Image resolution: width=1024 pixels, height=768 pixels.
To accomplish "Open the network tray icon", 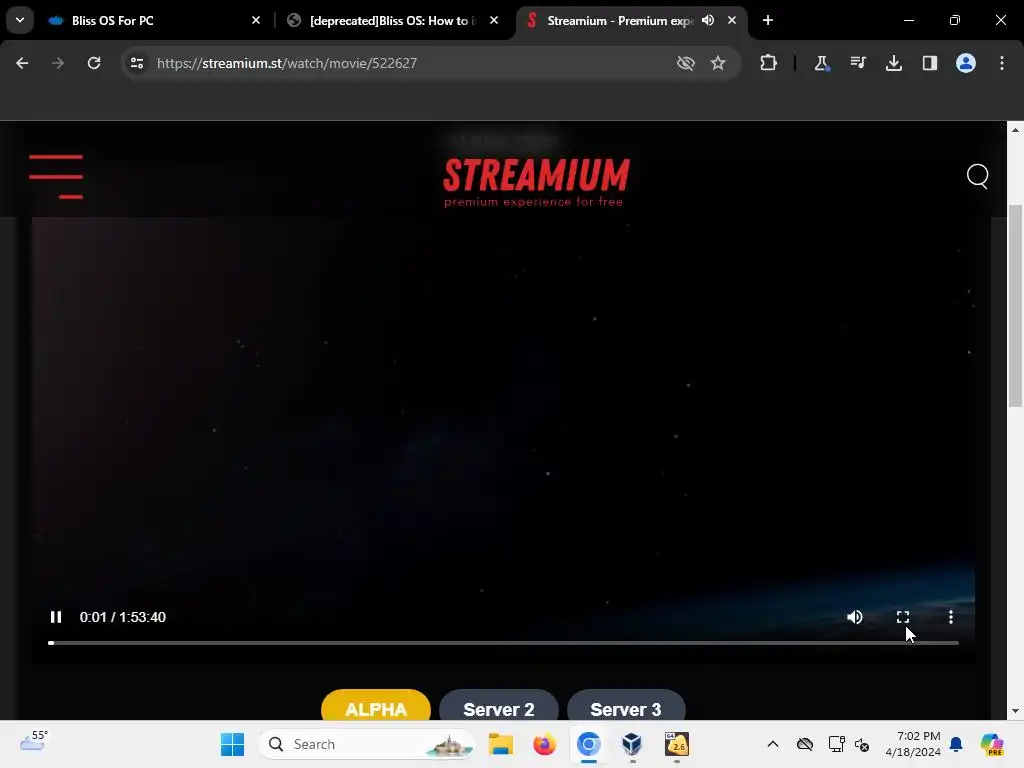I will [836, 744].
